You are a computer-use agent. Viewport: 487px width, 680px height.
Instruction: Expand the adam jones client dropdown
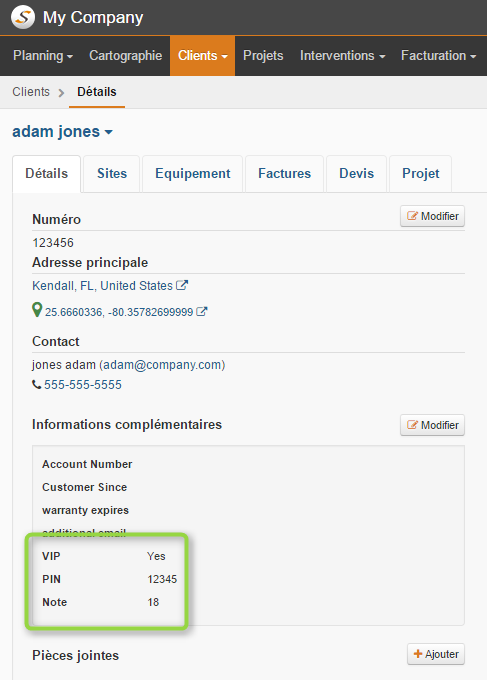[x=62, y=131]
